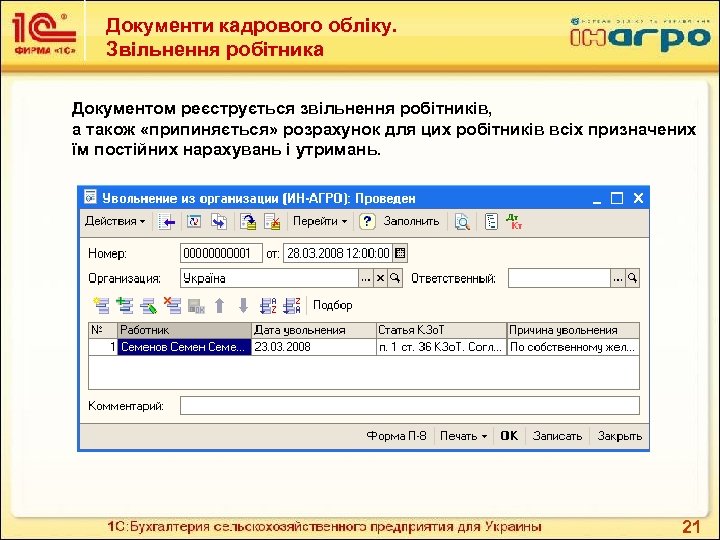This screenshot has height=540, width=720.
Task: Click the Работник column header
Action: tap(184, 330)
